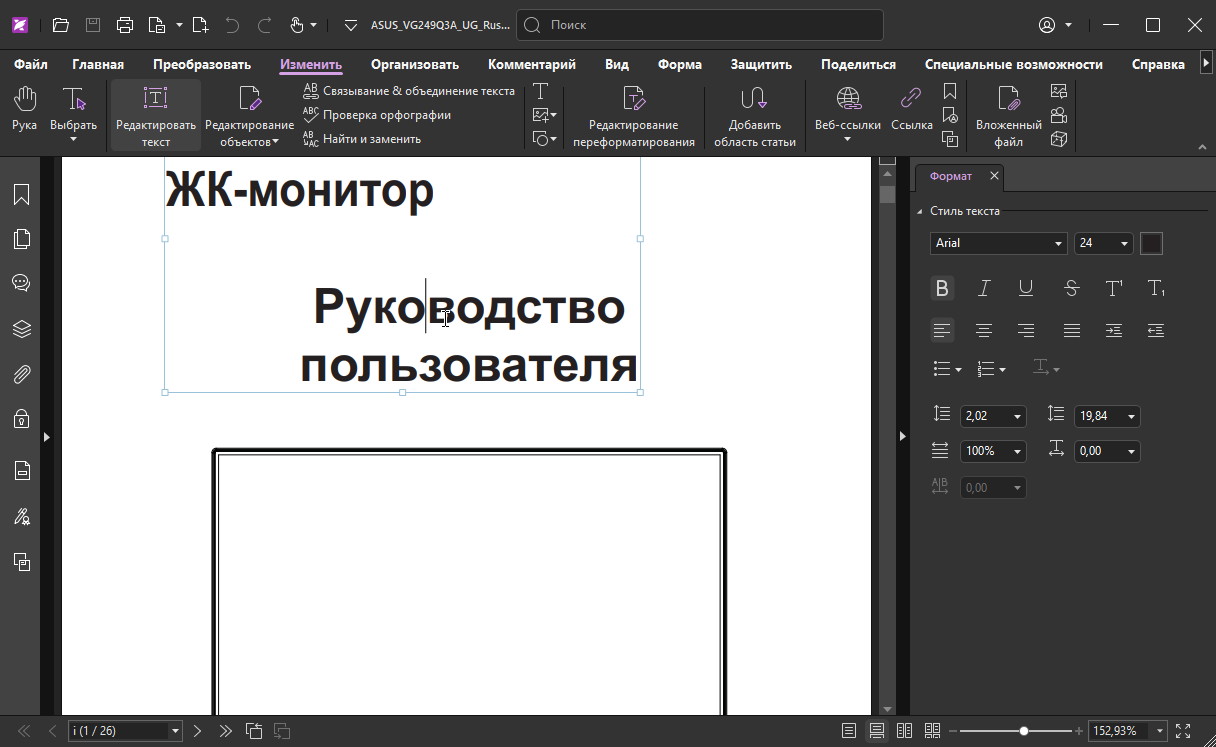
Task: Open the text color swatch
Action: pyautogui.click(x=1151, y=243)
